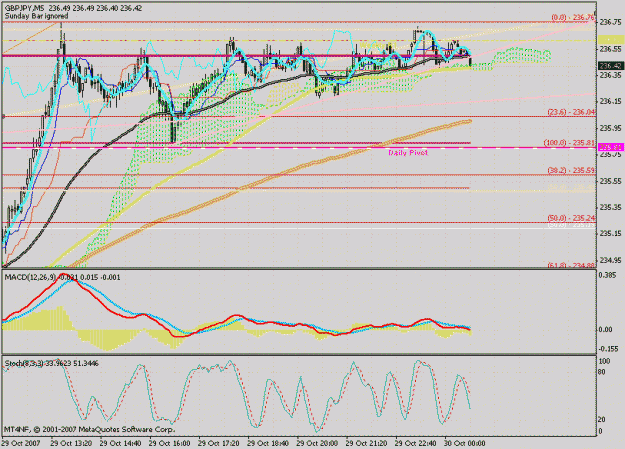The width and height of the screenshot is (625, 449).
Task: Click 80 on the Stochastic scale
Action: tap(603, 372)
